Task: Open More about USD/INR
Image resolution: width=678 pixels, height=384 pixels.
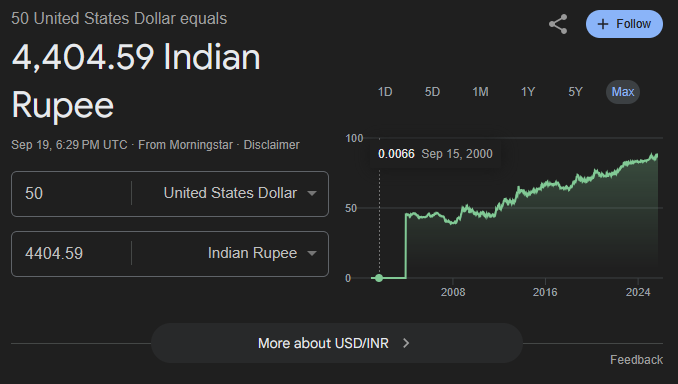Action: click(337, 343)
